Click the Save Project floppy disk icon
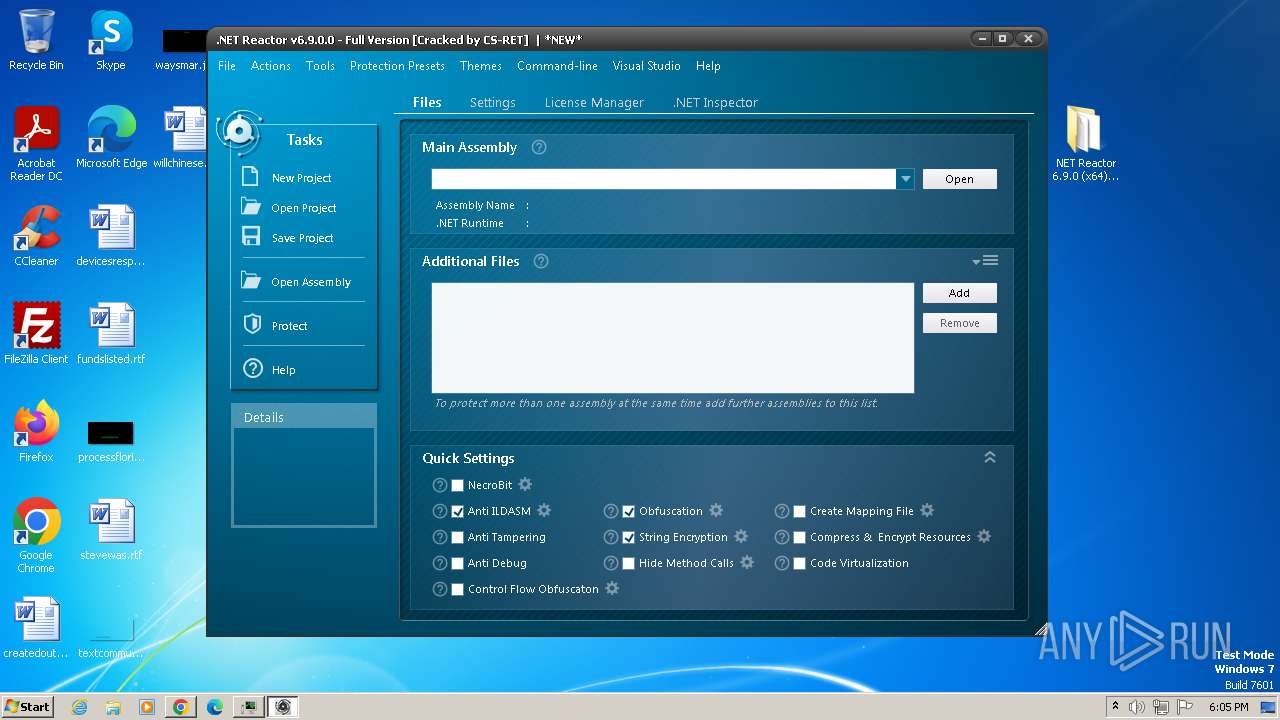The height and width of the screenshot is (720, 1280). point(251,237)
